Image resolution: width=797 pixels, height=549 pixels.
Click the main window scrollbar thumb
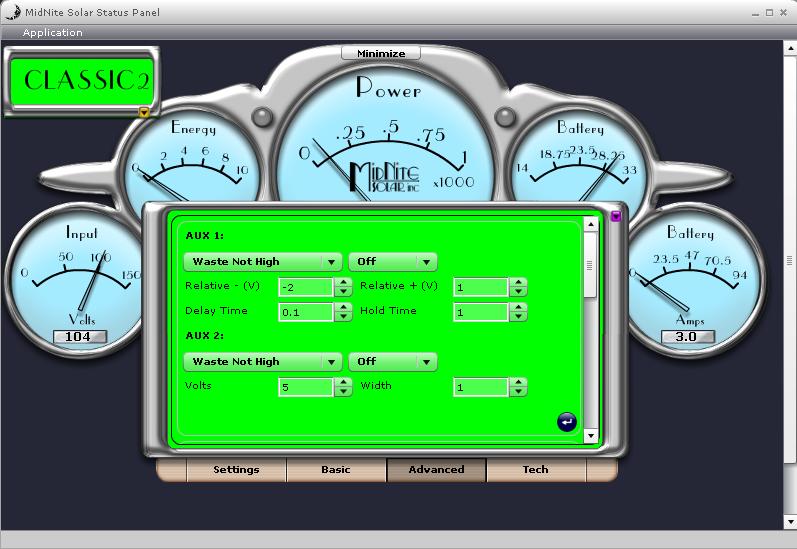coord(790,260)
